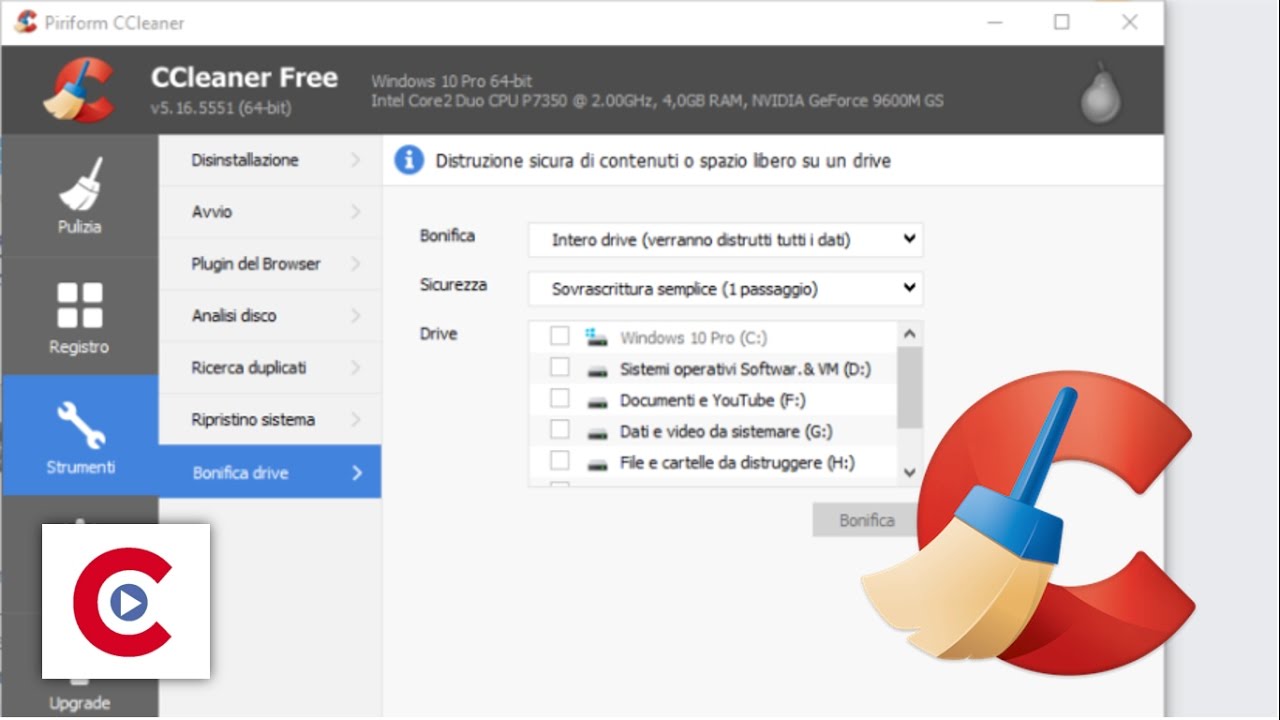
Task: Click Windows 10 Pro (C:) drive icon
Action: pos(596,337)
